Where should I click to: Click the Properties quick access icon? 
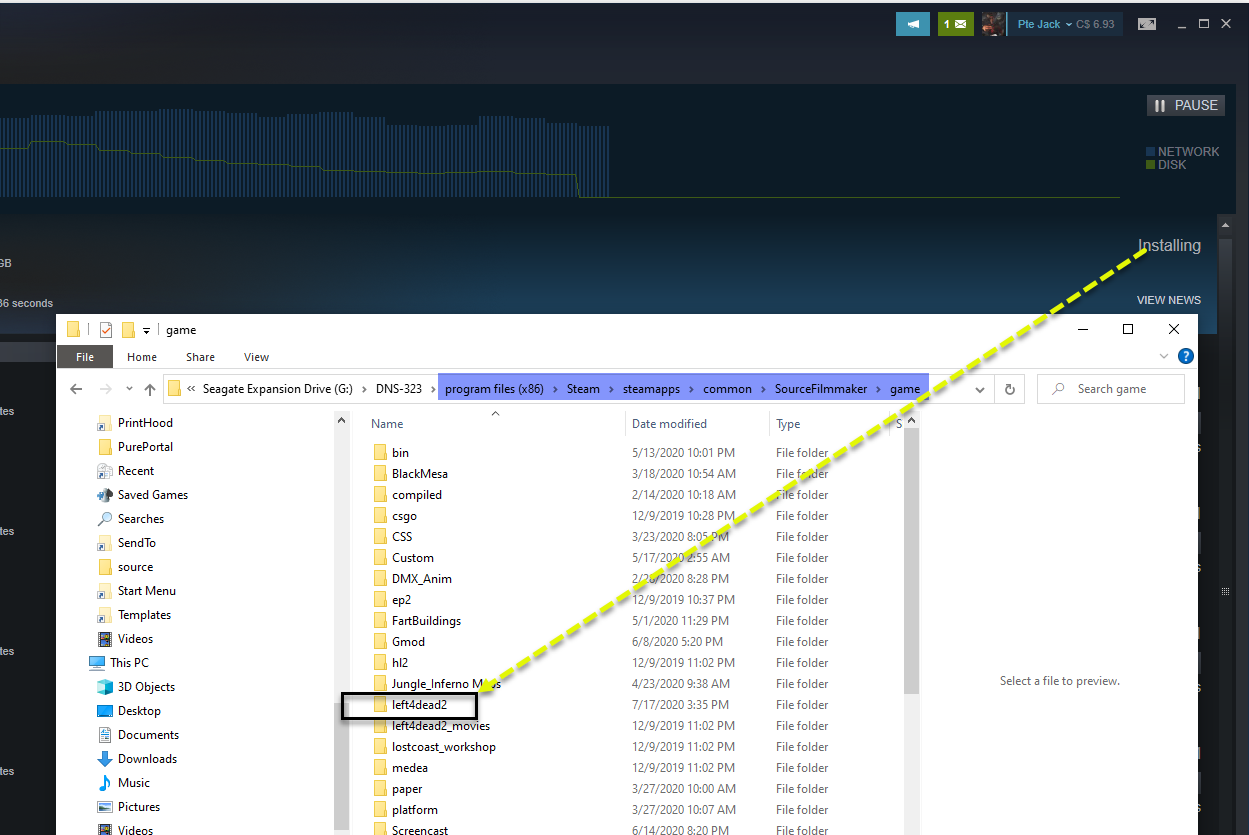pyautogui.click(x=106, y=330)
